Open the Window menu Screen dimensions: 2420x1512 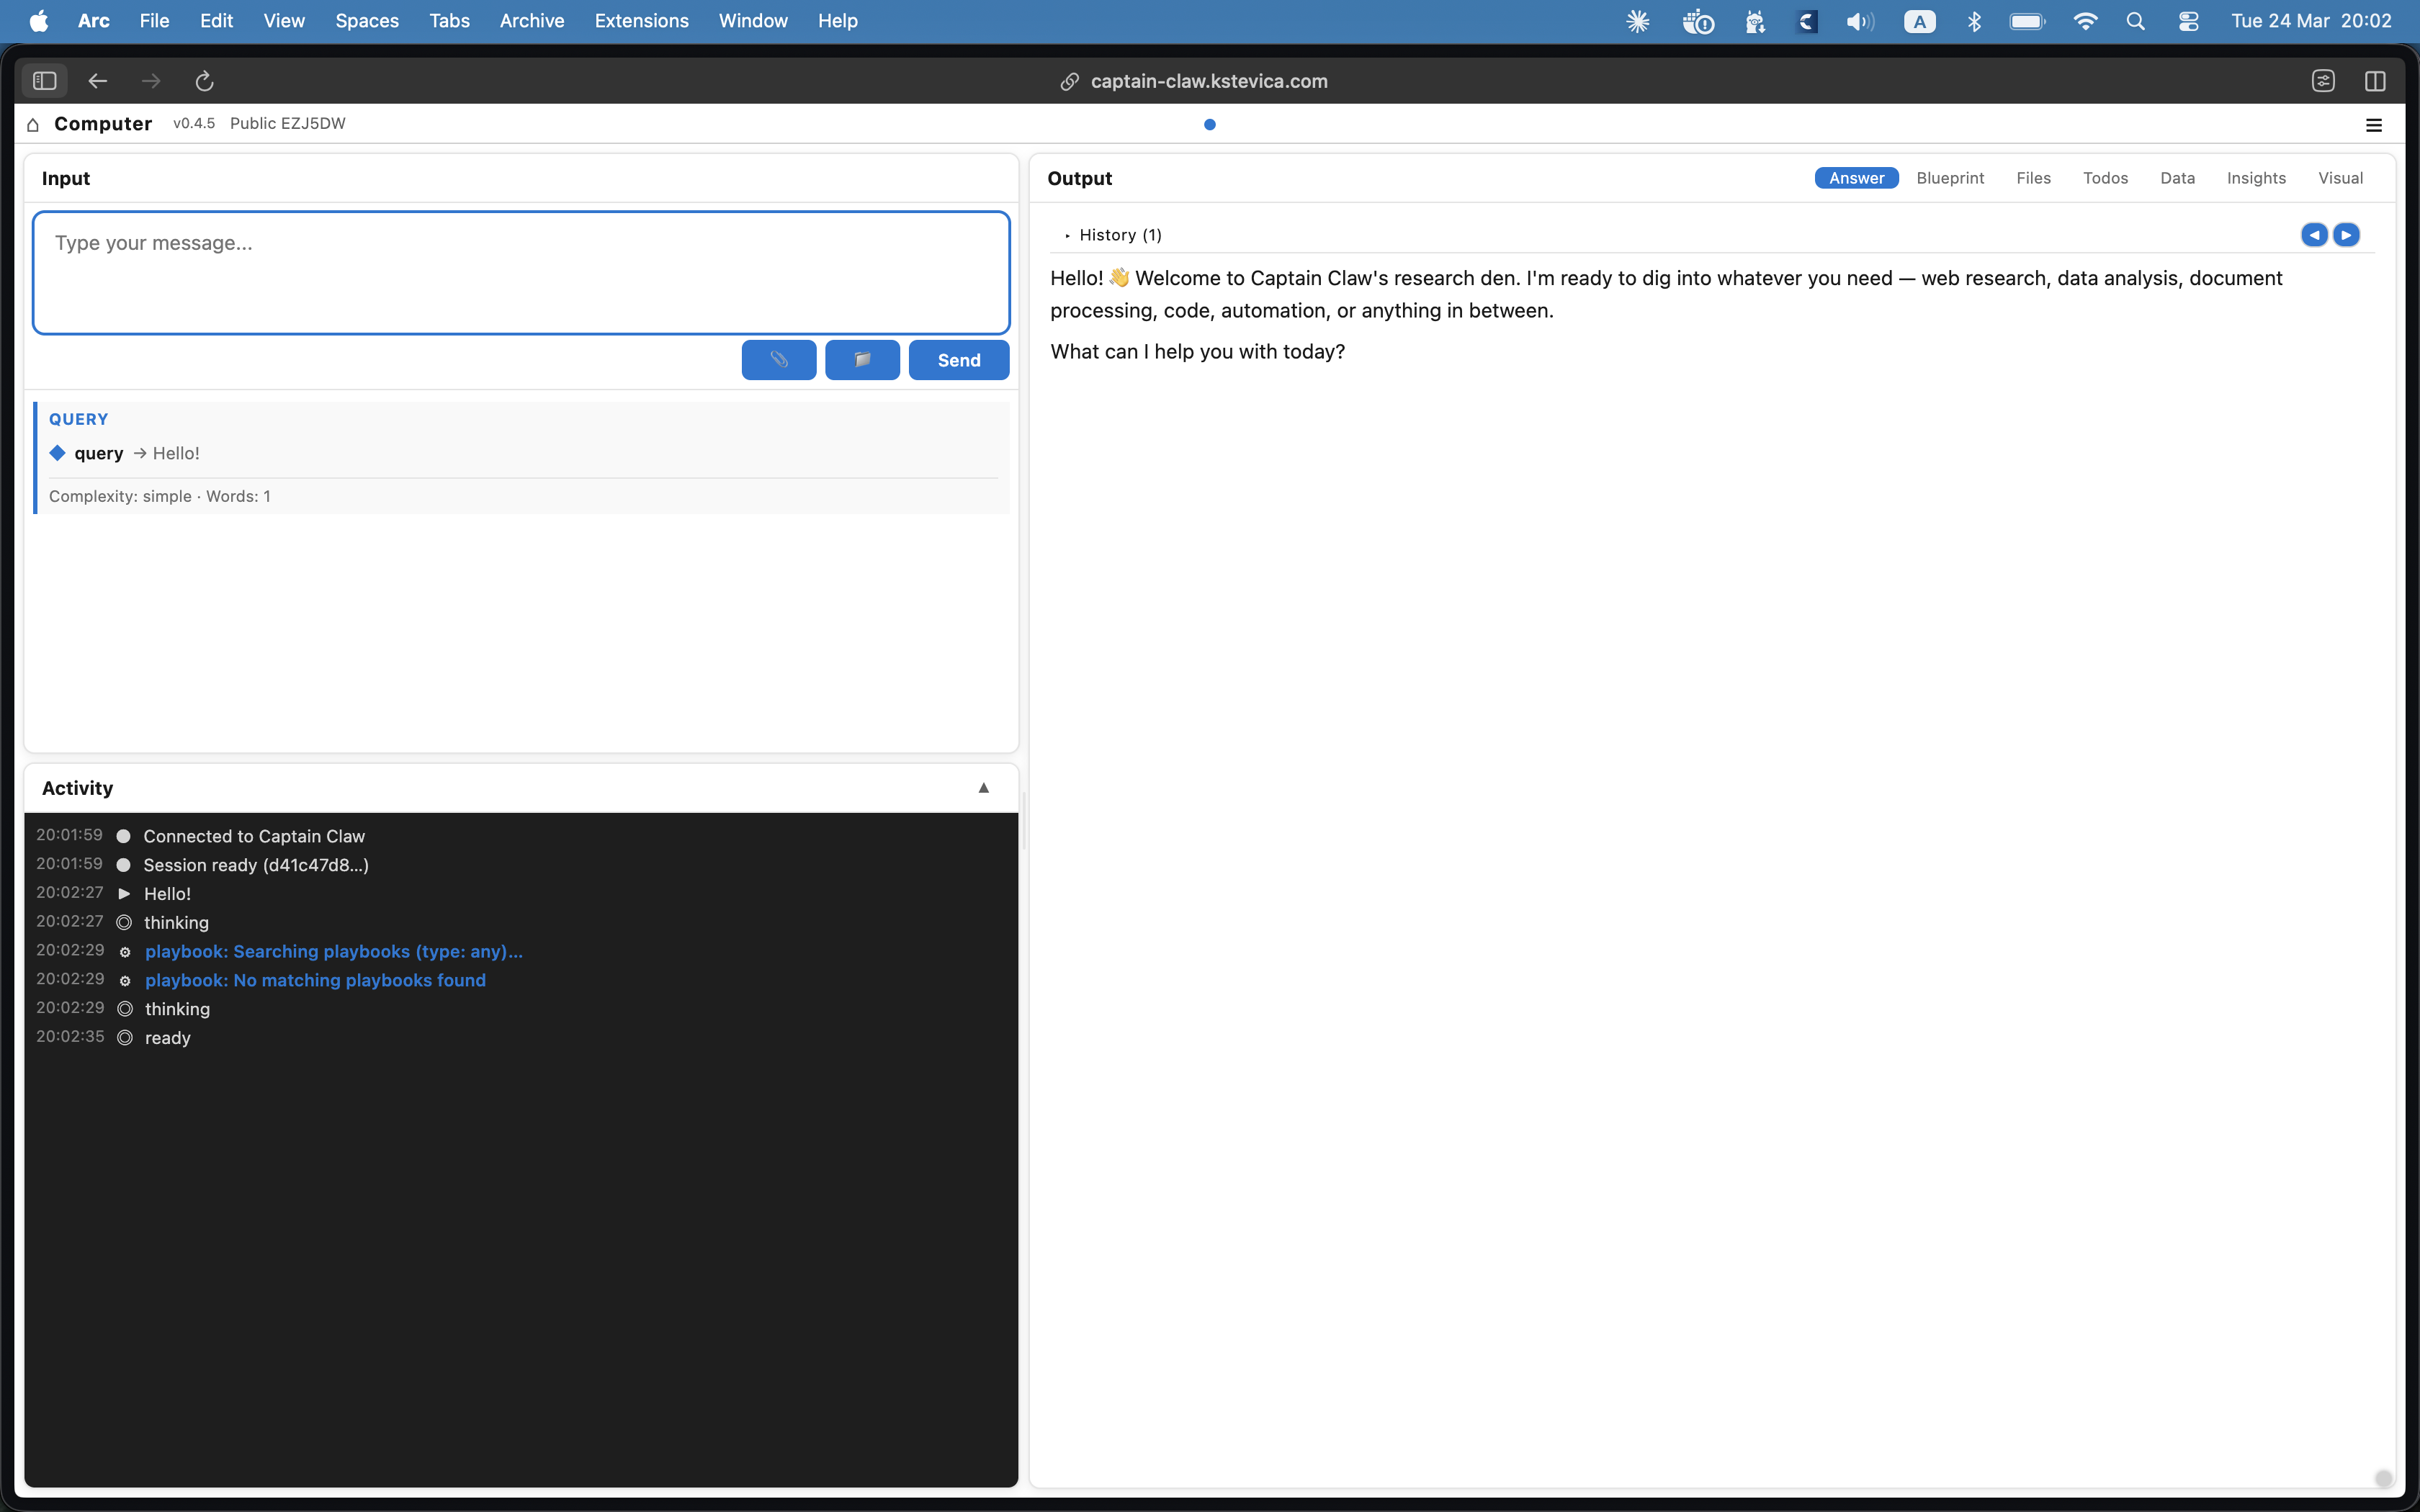click(x=753, y=21)
